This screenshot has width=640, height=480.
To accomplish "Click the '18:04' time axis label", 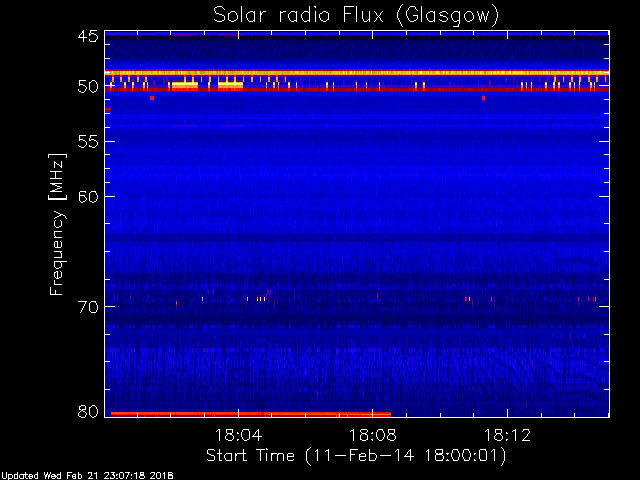I will pos(238,435).
